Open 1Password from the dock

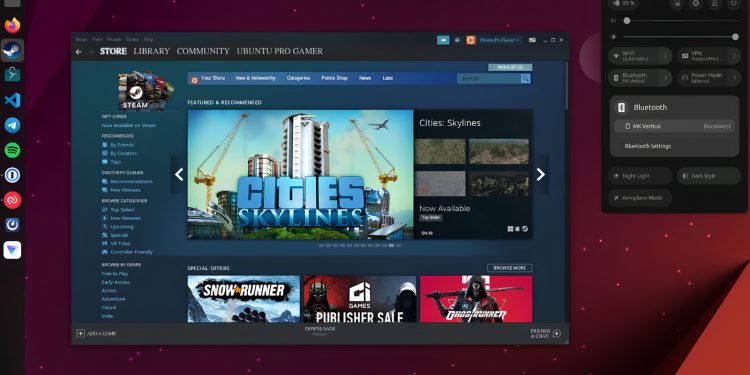tap(12, 175)
